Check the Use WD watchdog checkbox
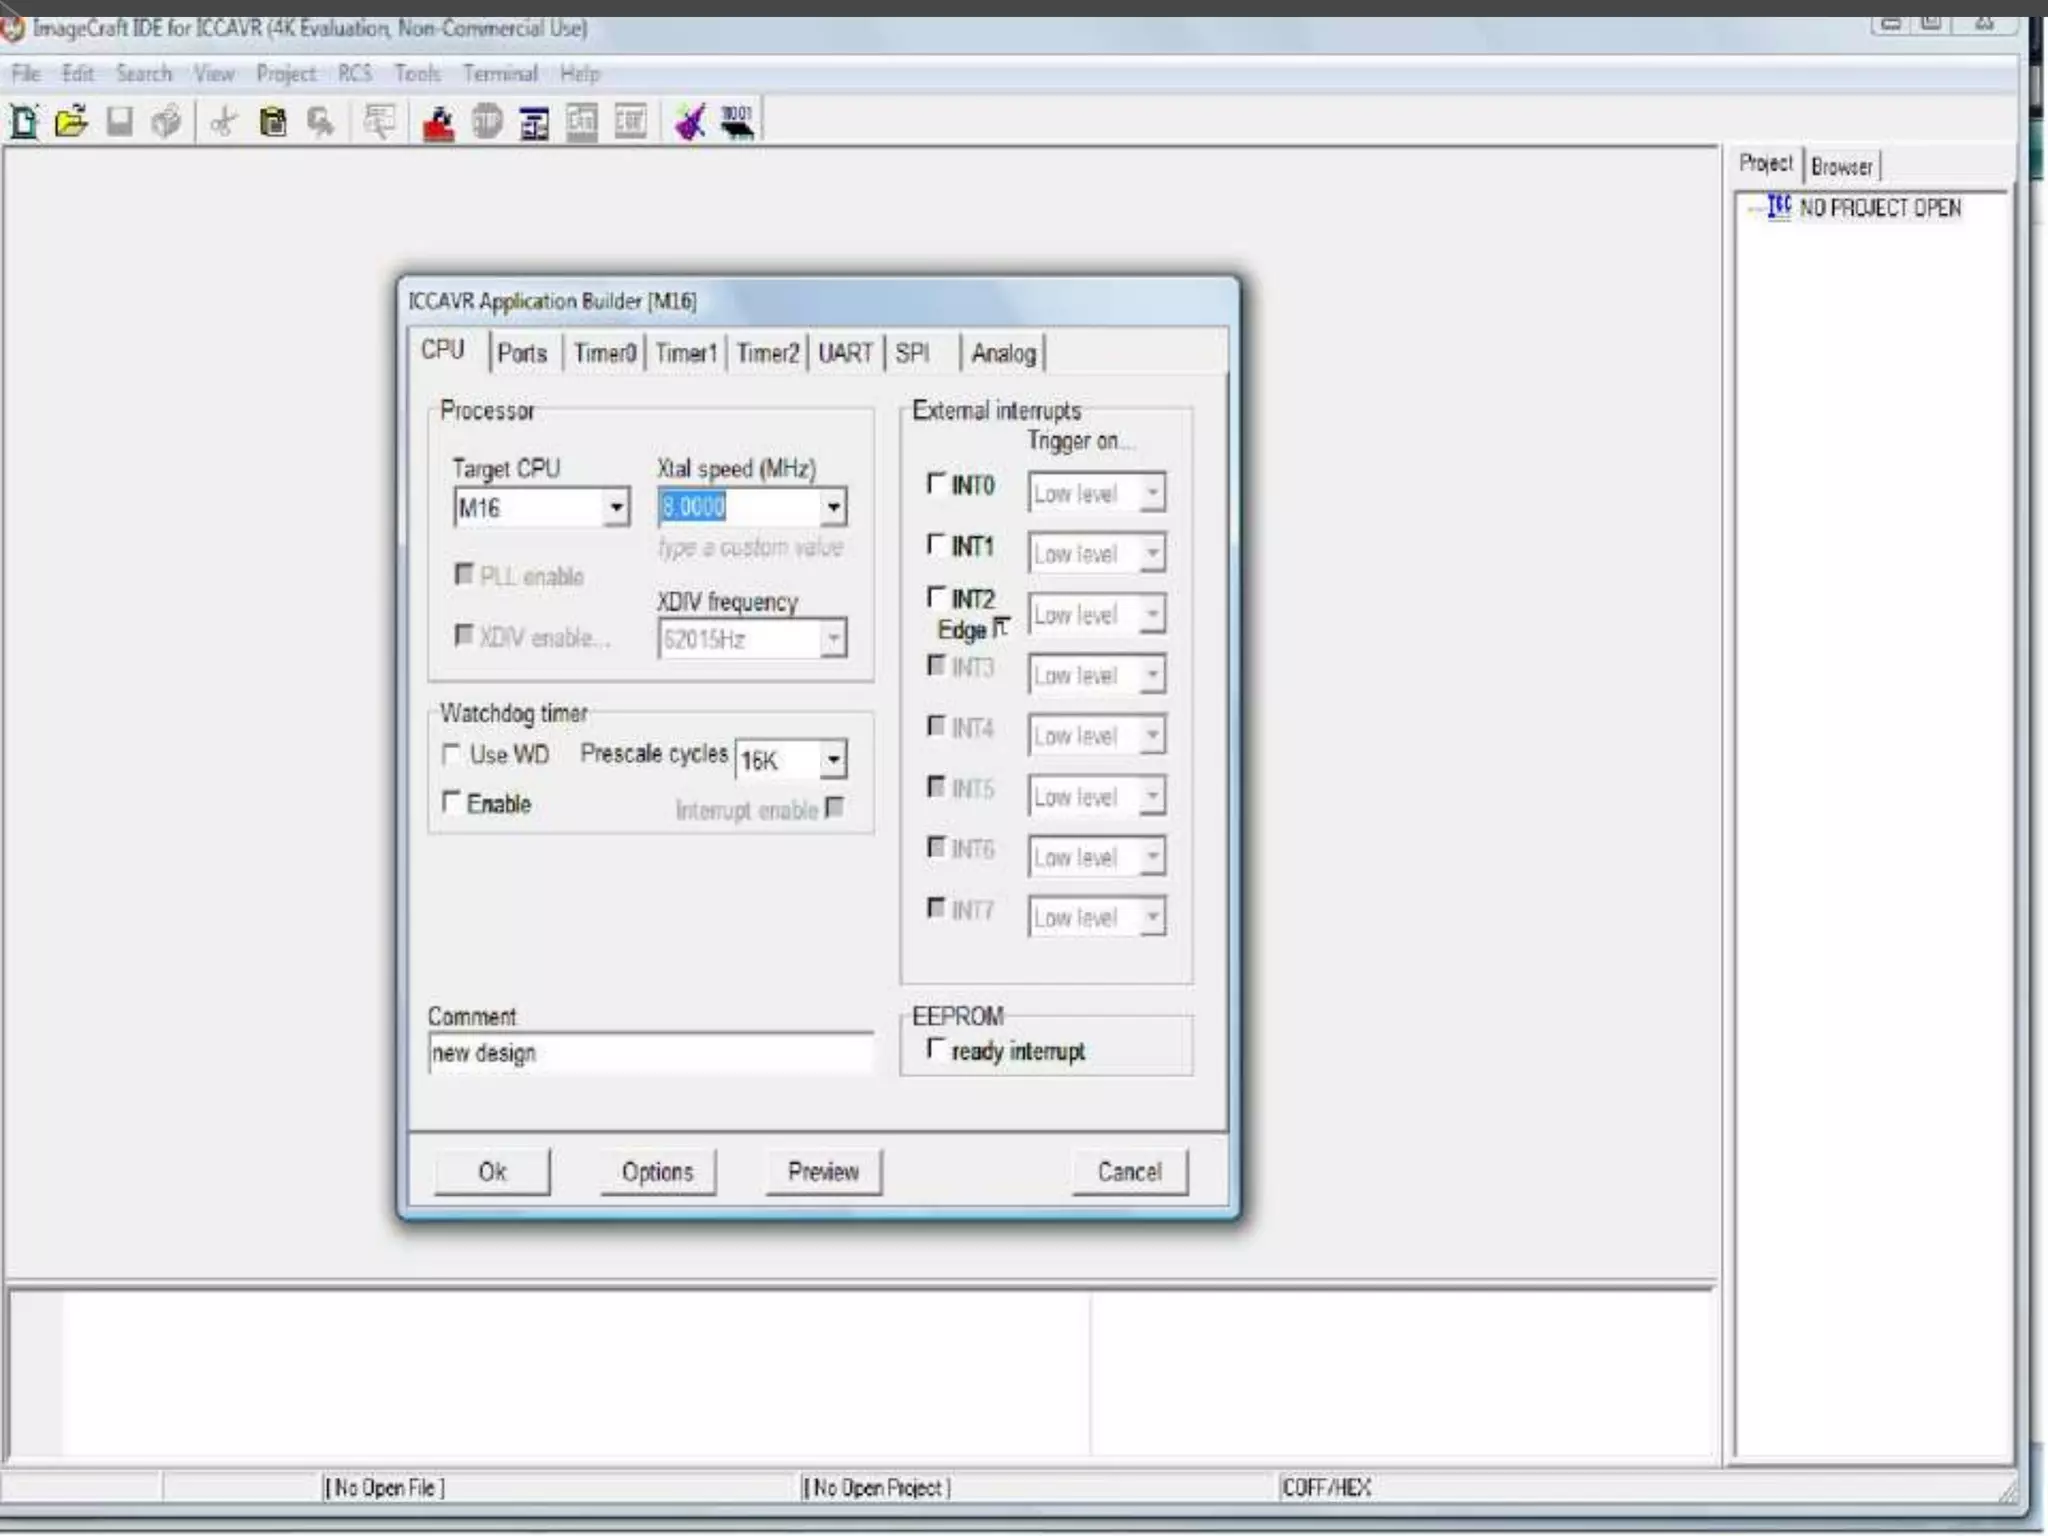2048x1536 pixels. click(x=451, y=753)
